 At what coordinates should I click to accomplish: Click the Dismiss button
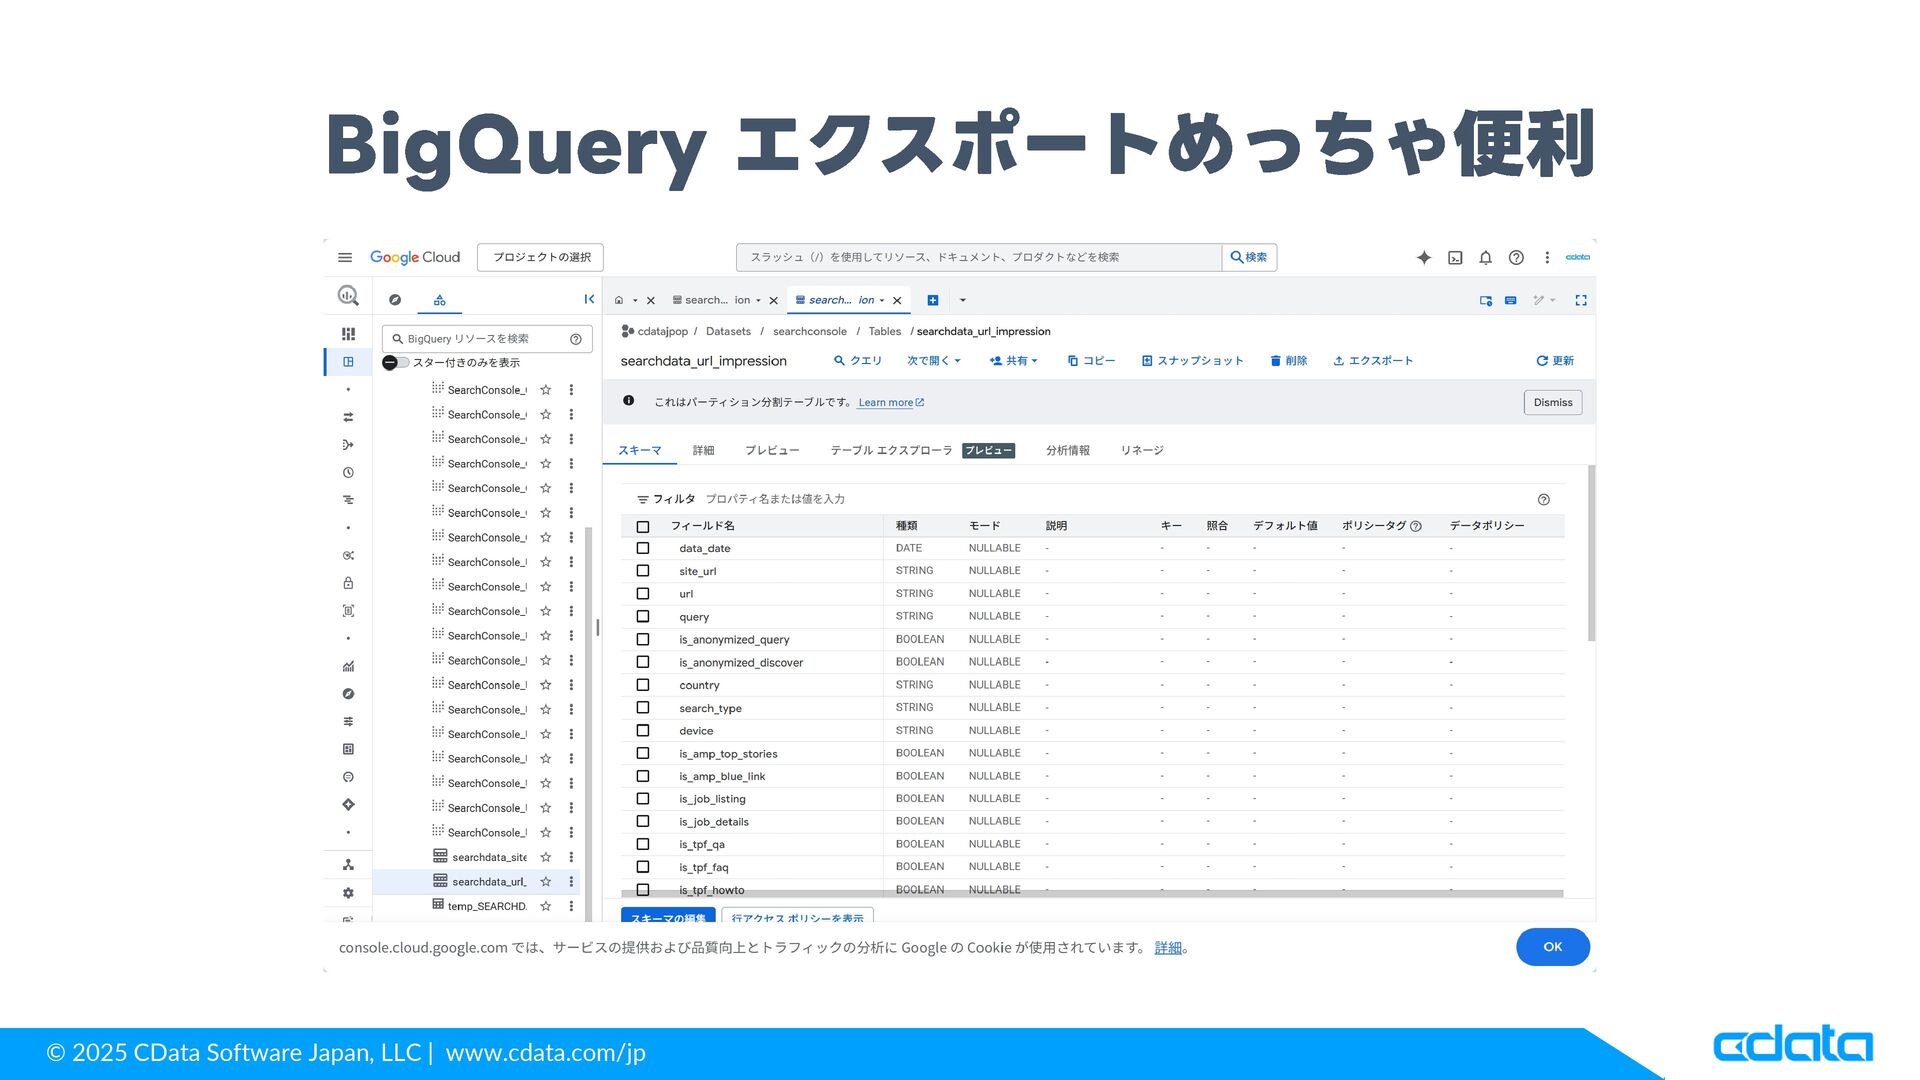click(1552, 403)
